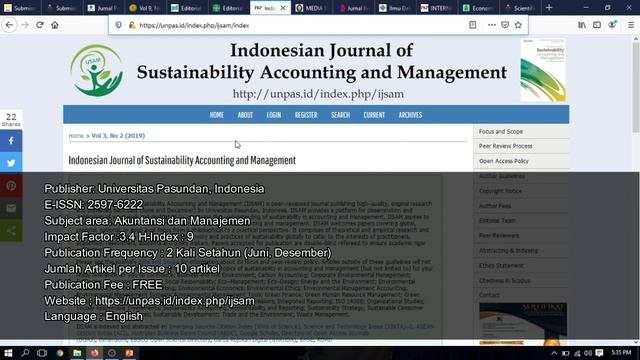The width and height of the screenshot is (640, 360).
Task: Open Focus and Scope sidebar link
Action: [501, 131]
